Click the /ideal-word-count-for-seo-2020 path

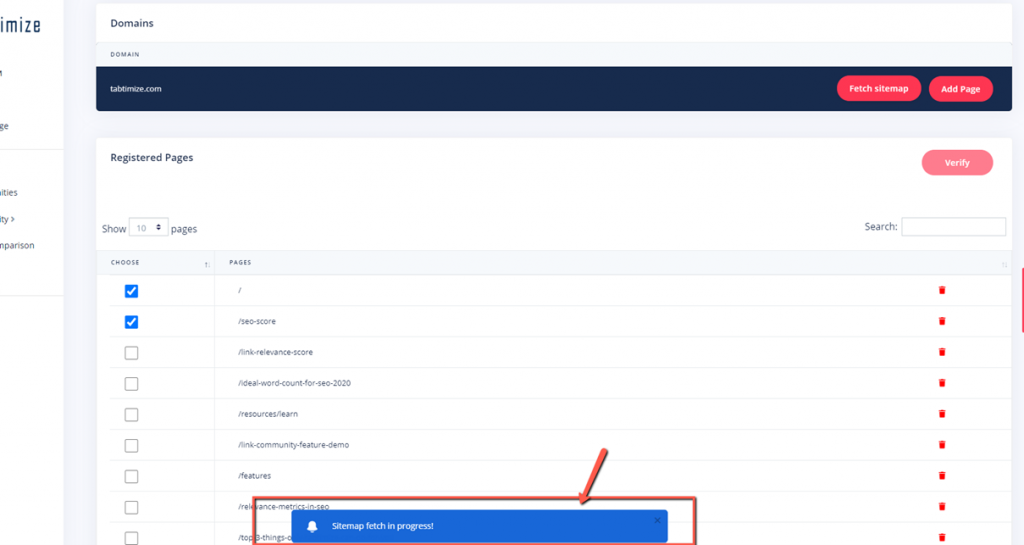tap(294, 383)
